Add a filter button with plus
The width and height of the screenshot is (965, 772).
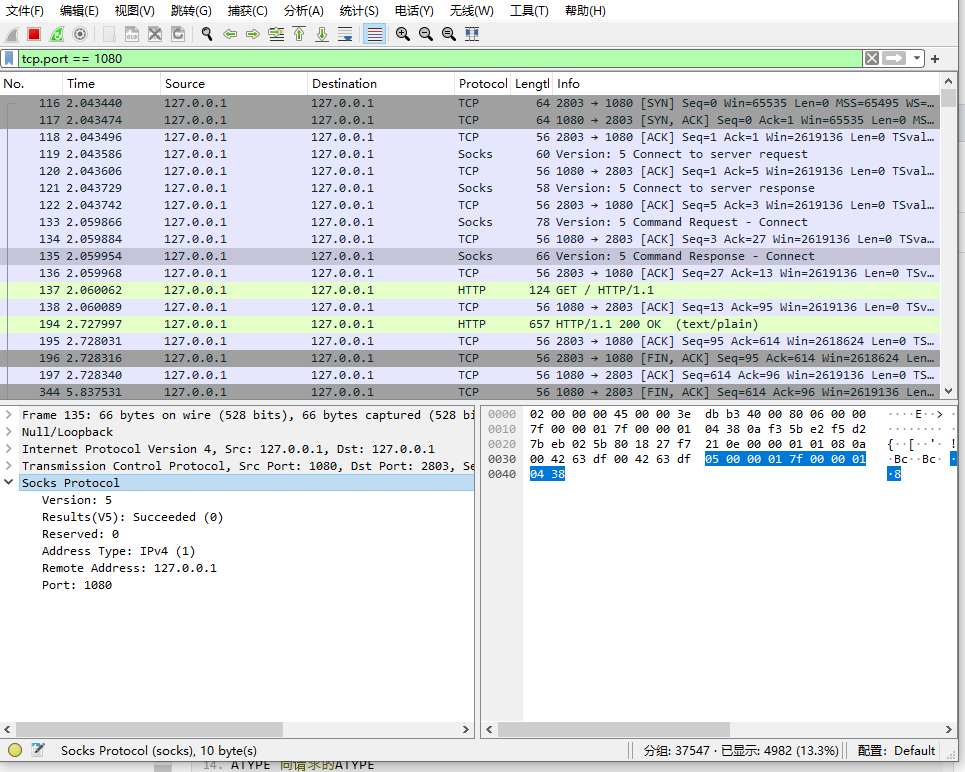click(x=935, y=59)
